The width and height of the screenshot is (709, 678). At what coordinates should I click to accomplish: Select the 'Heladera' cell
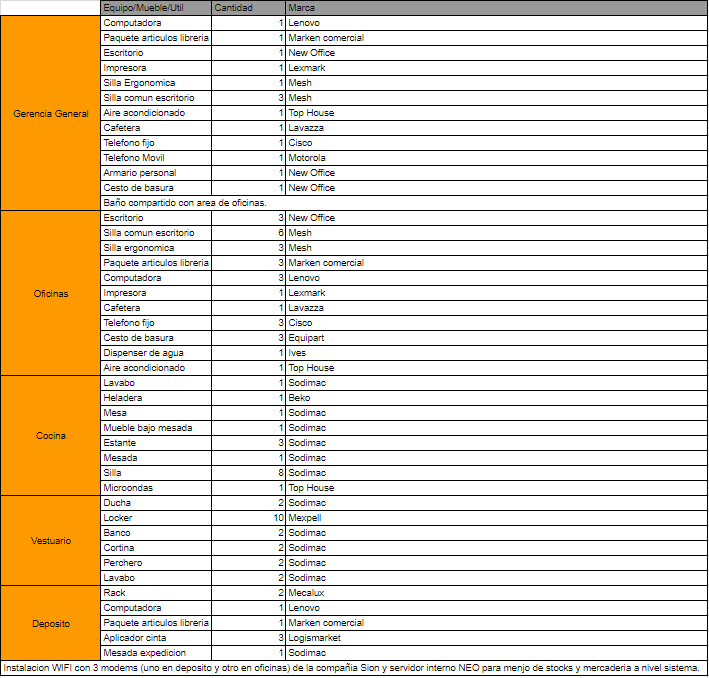156,398
